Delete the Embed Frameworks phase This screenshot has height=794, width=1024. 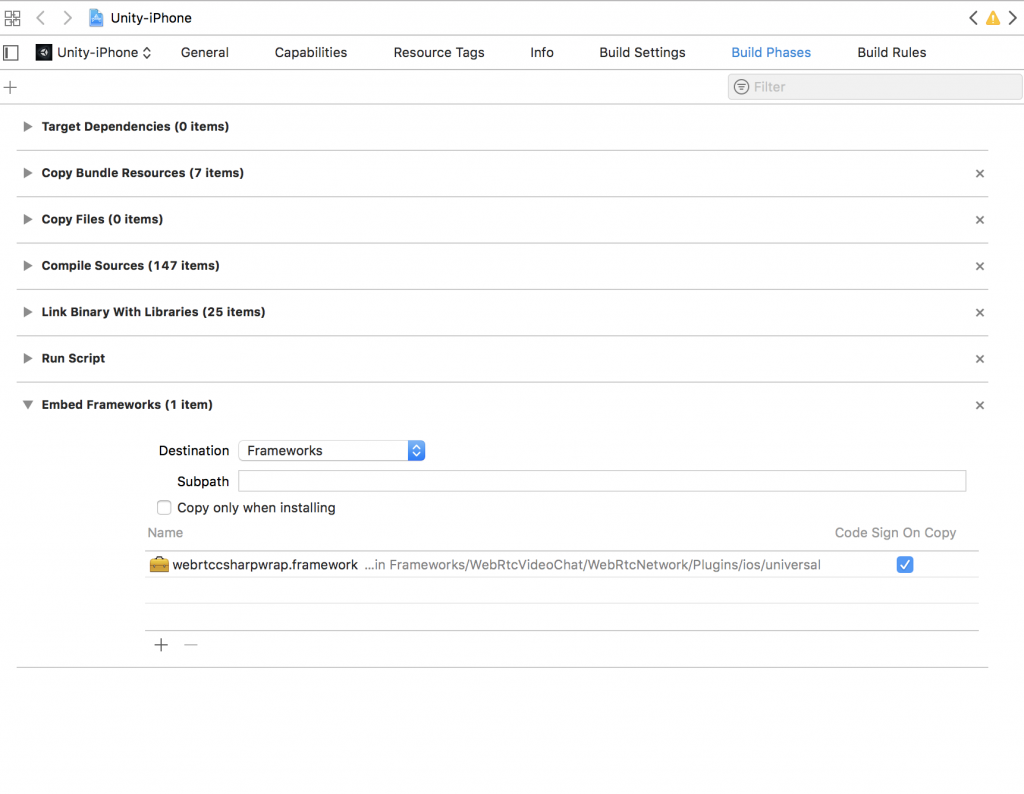979,406
